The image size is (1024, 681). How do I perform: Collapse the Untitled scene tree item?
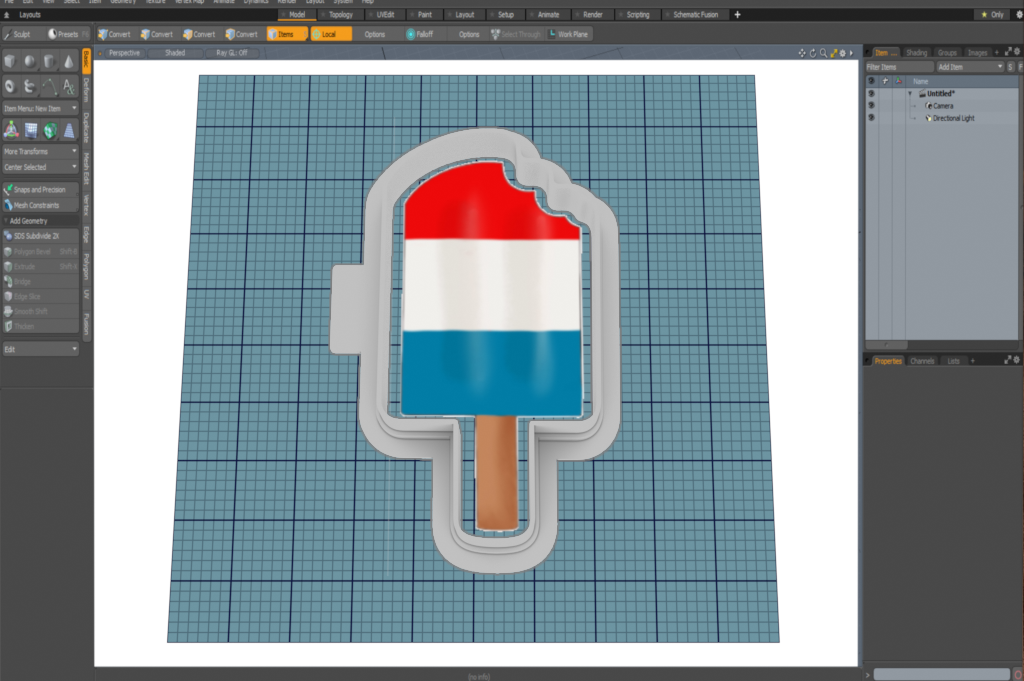coord(910,93)
